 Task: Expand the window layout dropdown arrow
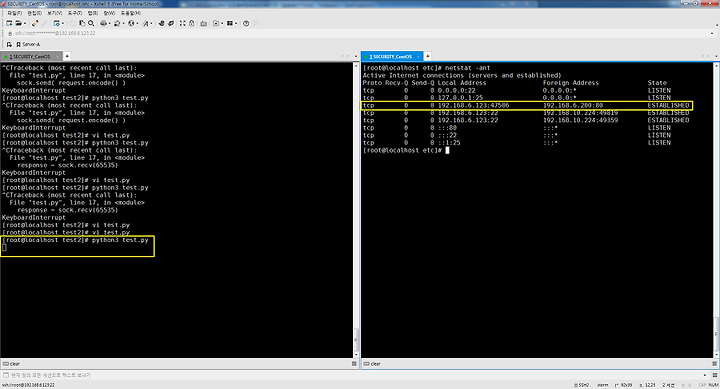[x=236, y=23]
